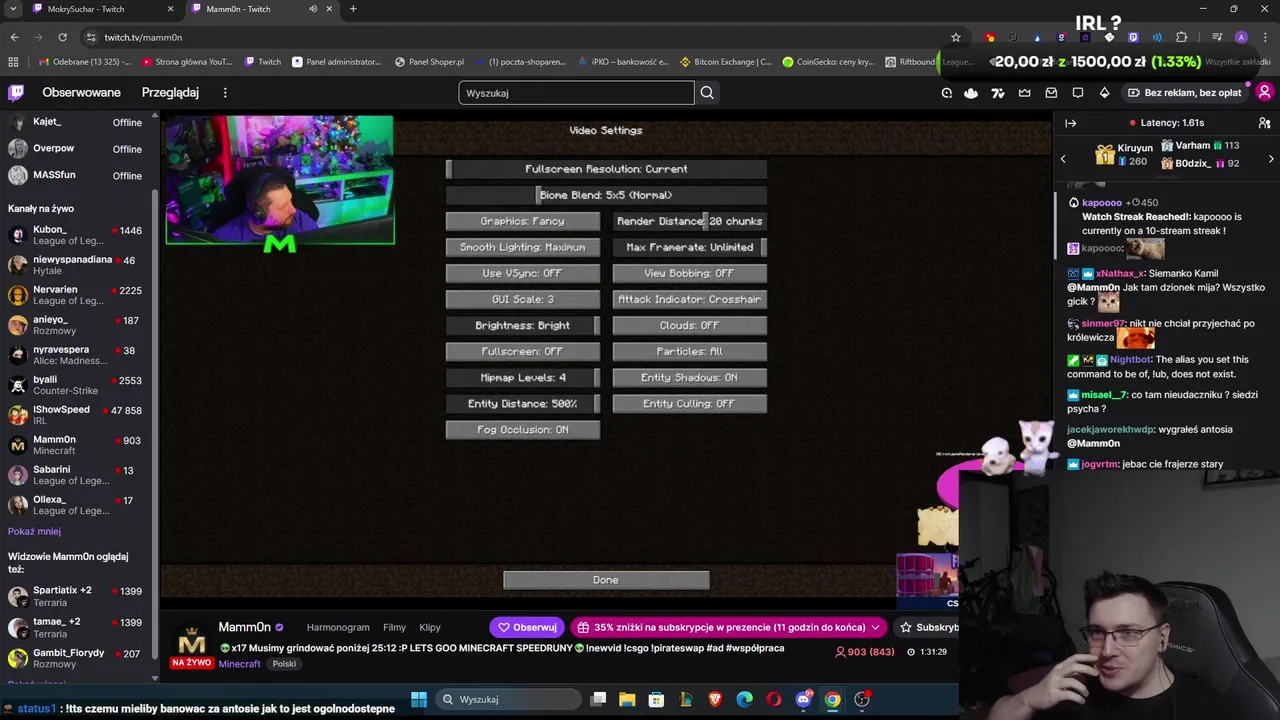Launch Brave browser from taskbar
This screenshot has height=720, width=1280.
715,699
